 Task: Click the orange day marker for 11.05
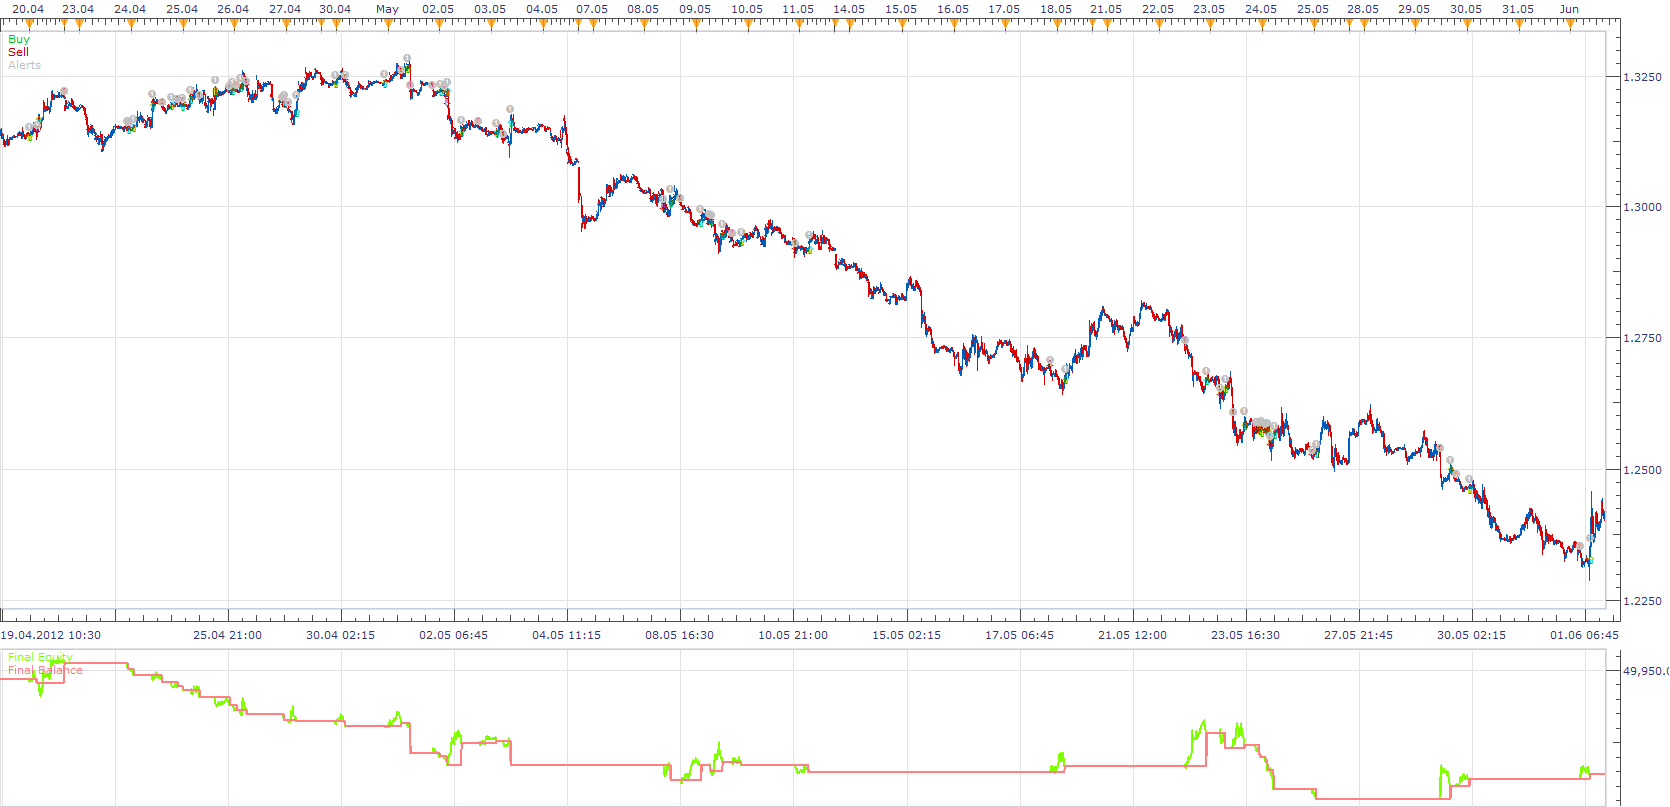799,24
